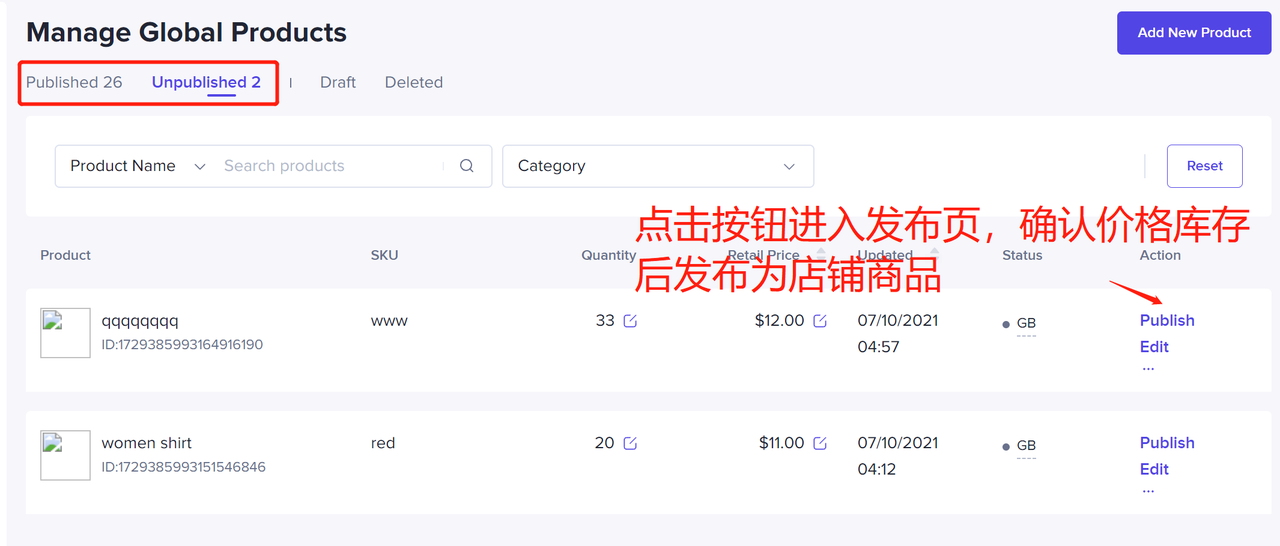The width and height of the screenshot is (1280, 546).
Task: Switch to the Published tab
Action: [74, 82]
